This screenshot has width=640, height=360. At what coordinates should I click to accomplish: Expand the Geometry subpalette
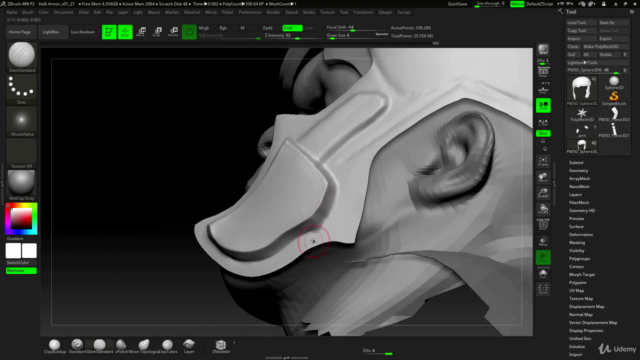tap(578, 171)
